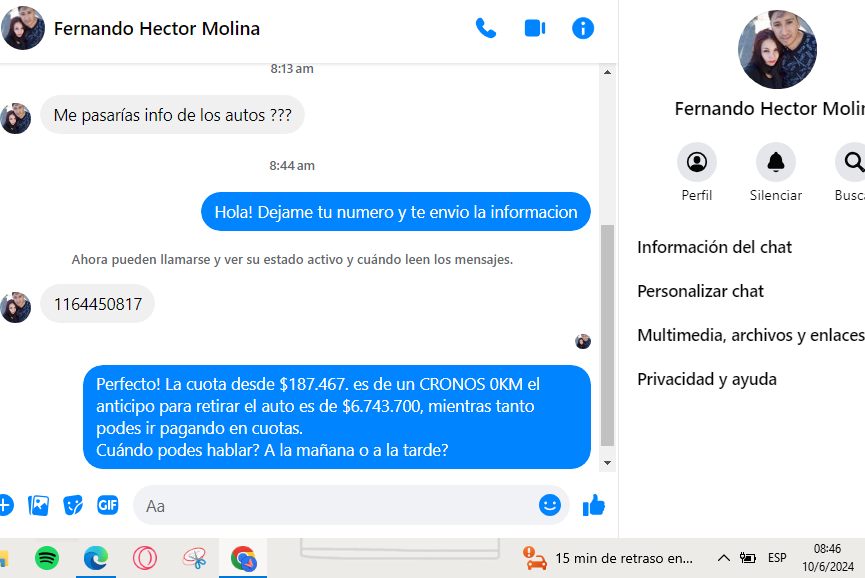The height and width of the screenshot is (578, 865).
Task: Click the chat scrollbar thumb
Action: coord(607,335)
